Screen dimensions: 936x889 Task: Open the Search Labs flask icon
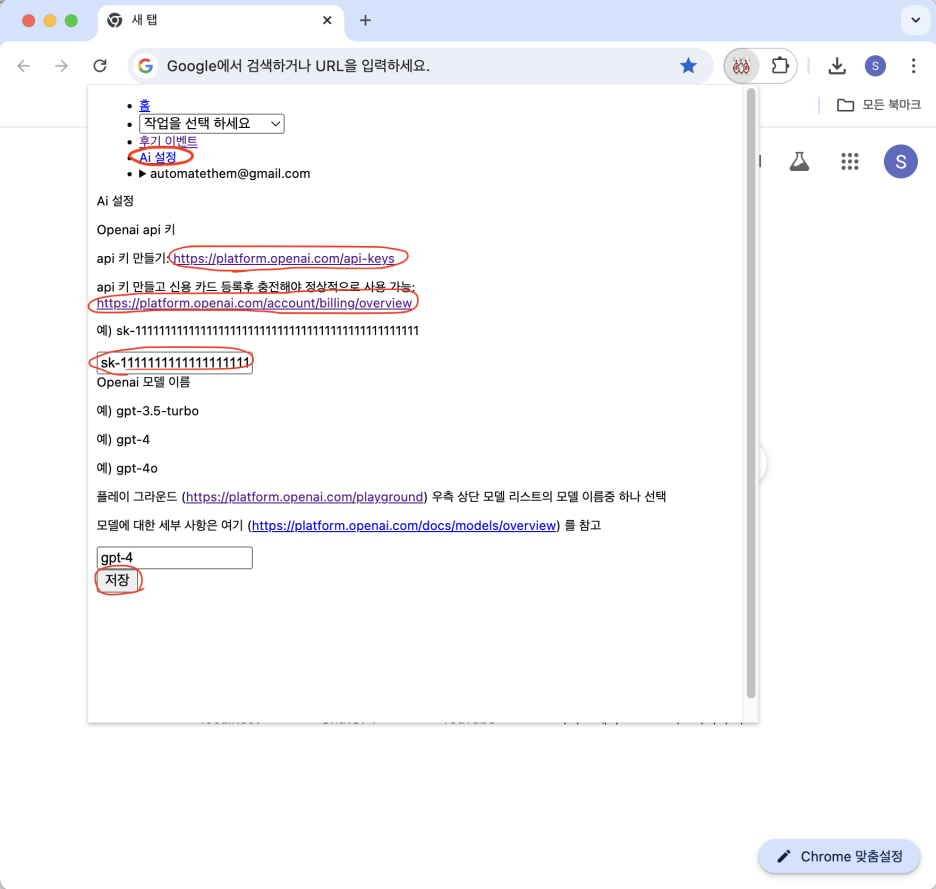[799, 161]
